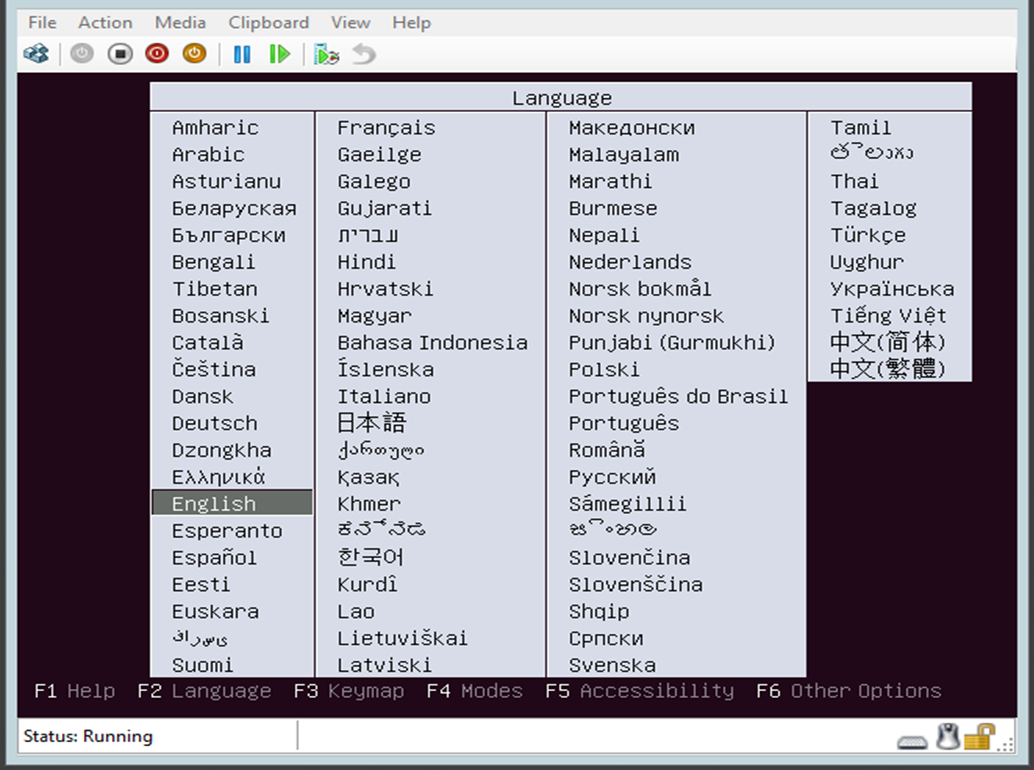Screen dimensions: 1034x770
Task: Pick Türkçe from the list
Action: (868, 235)
